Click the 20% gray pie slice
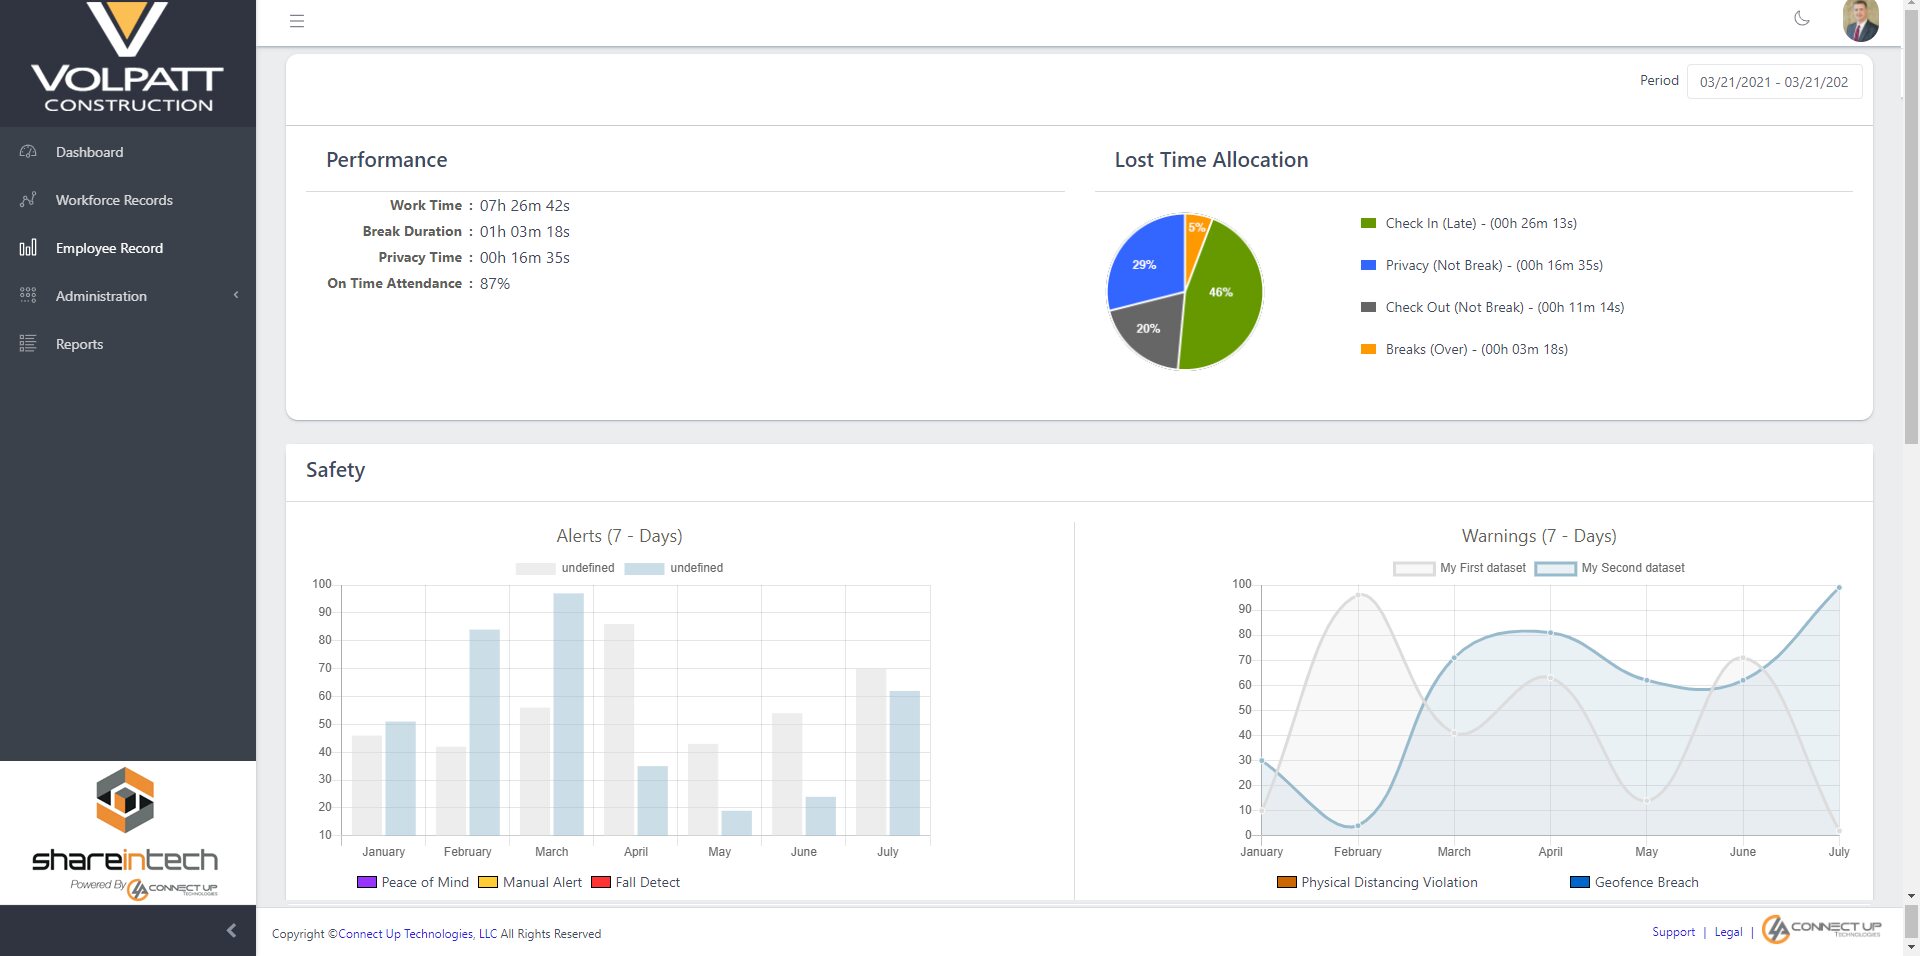Viewport: 1920px width, 956px height. 1150,331
